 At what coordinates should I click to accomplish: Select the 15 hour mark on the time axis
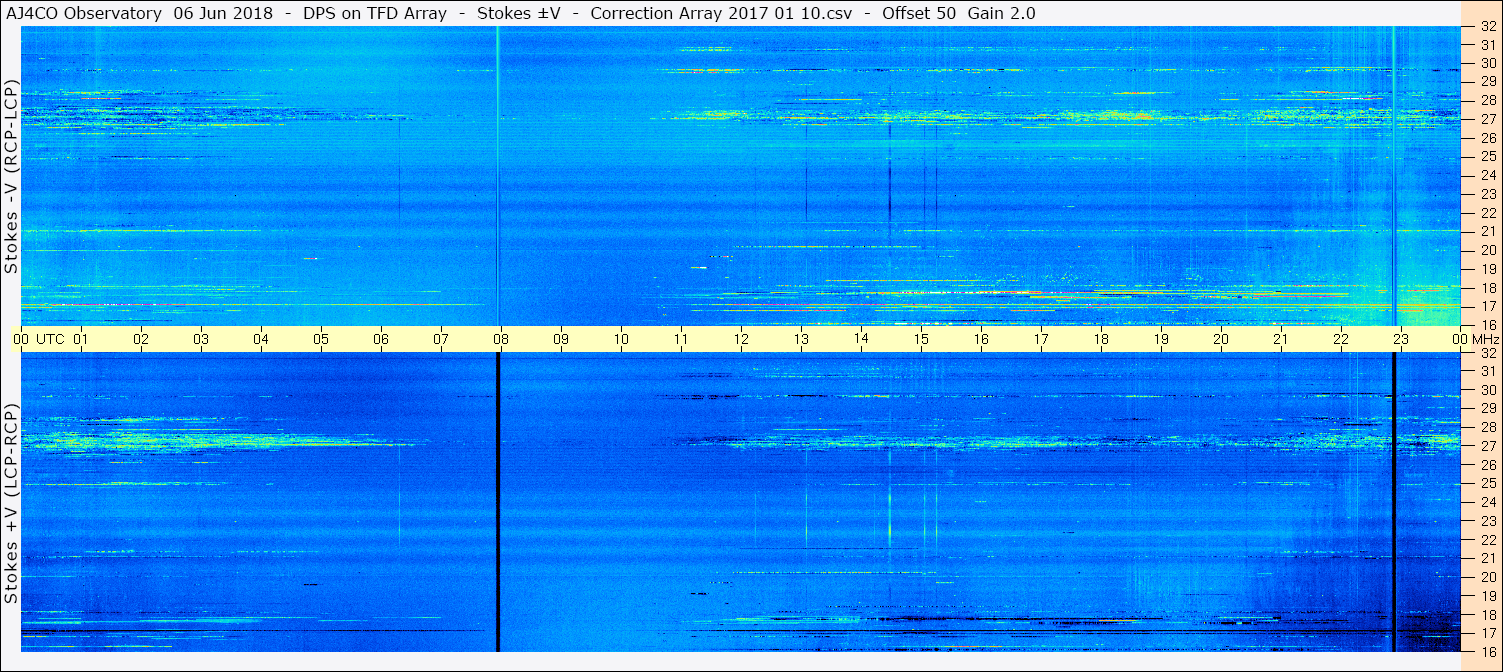921,339
